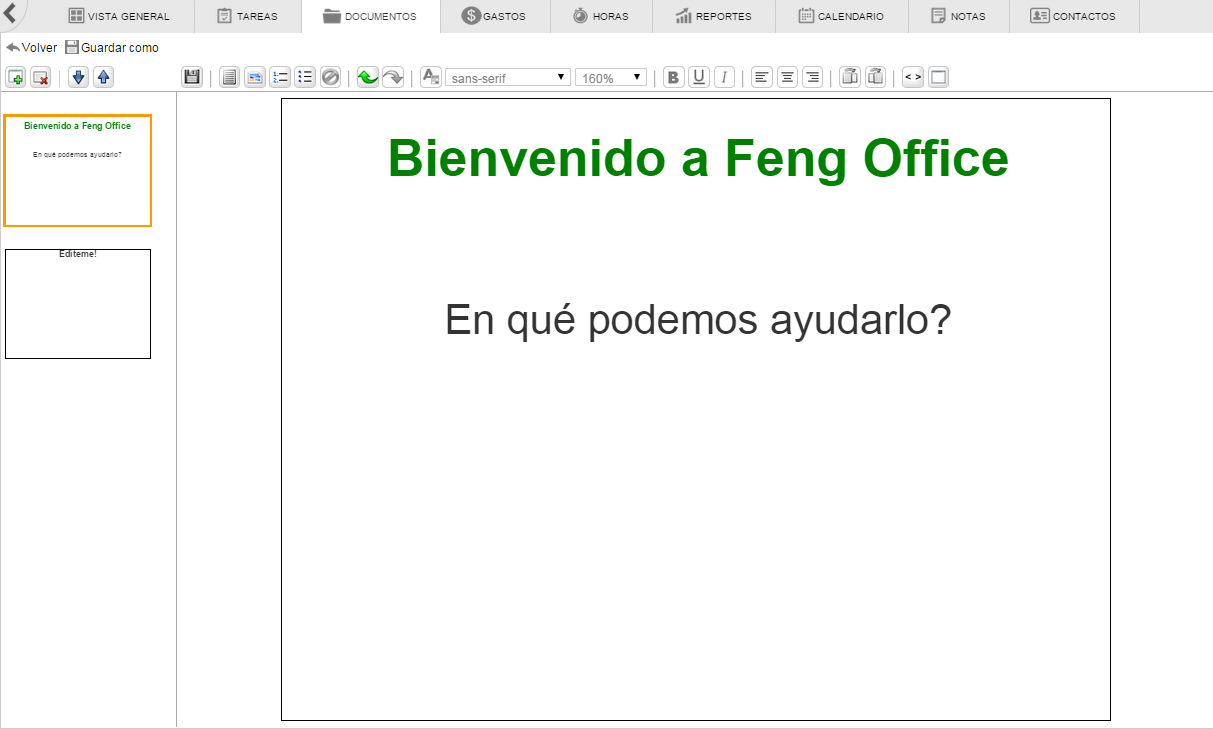Click the add new slide icon

16,78
